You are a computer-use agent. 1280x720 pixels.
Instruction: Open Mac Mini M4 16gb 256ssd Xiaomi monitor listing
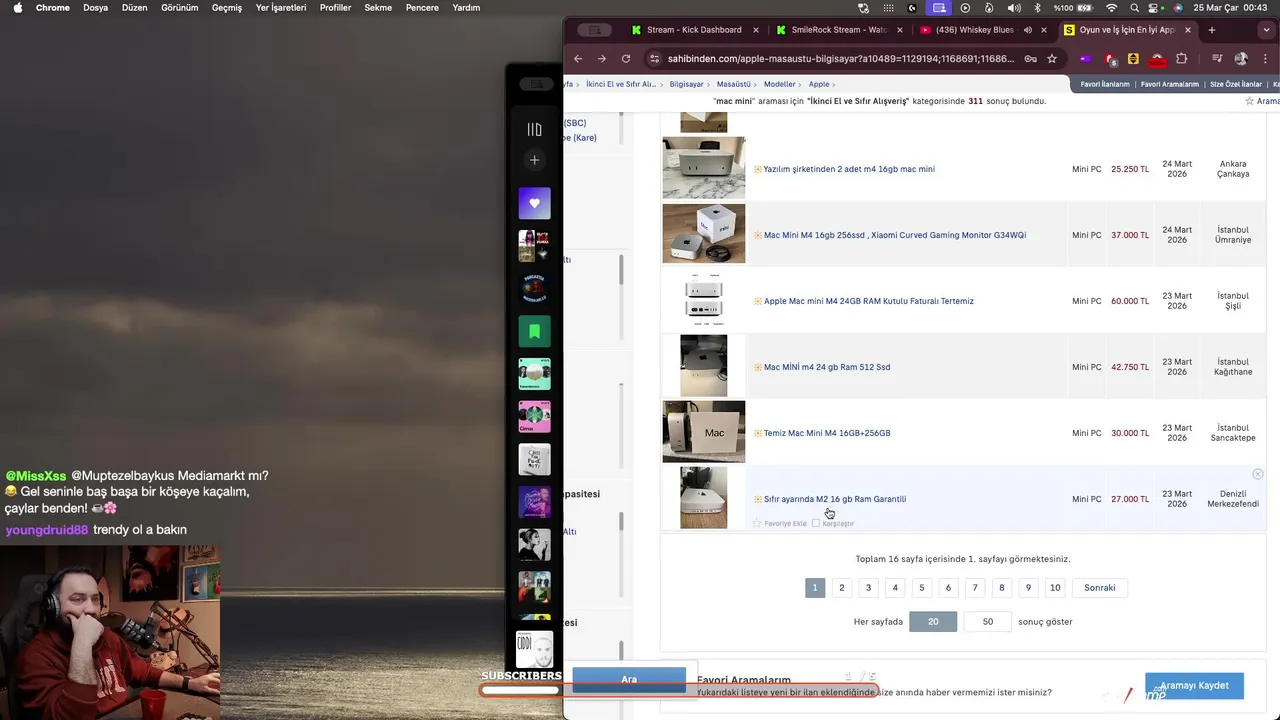pos(895,235)
